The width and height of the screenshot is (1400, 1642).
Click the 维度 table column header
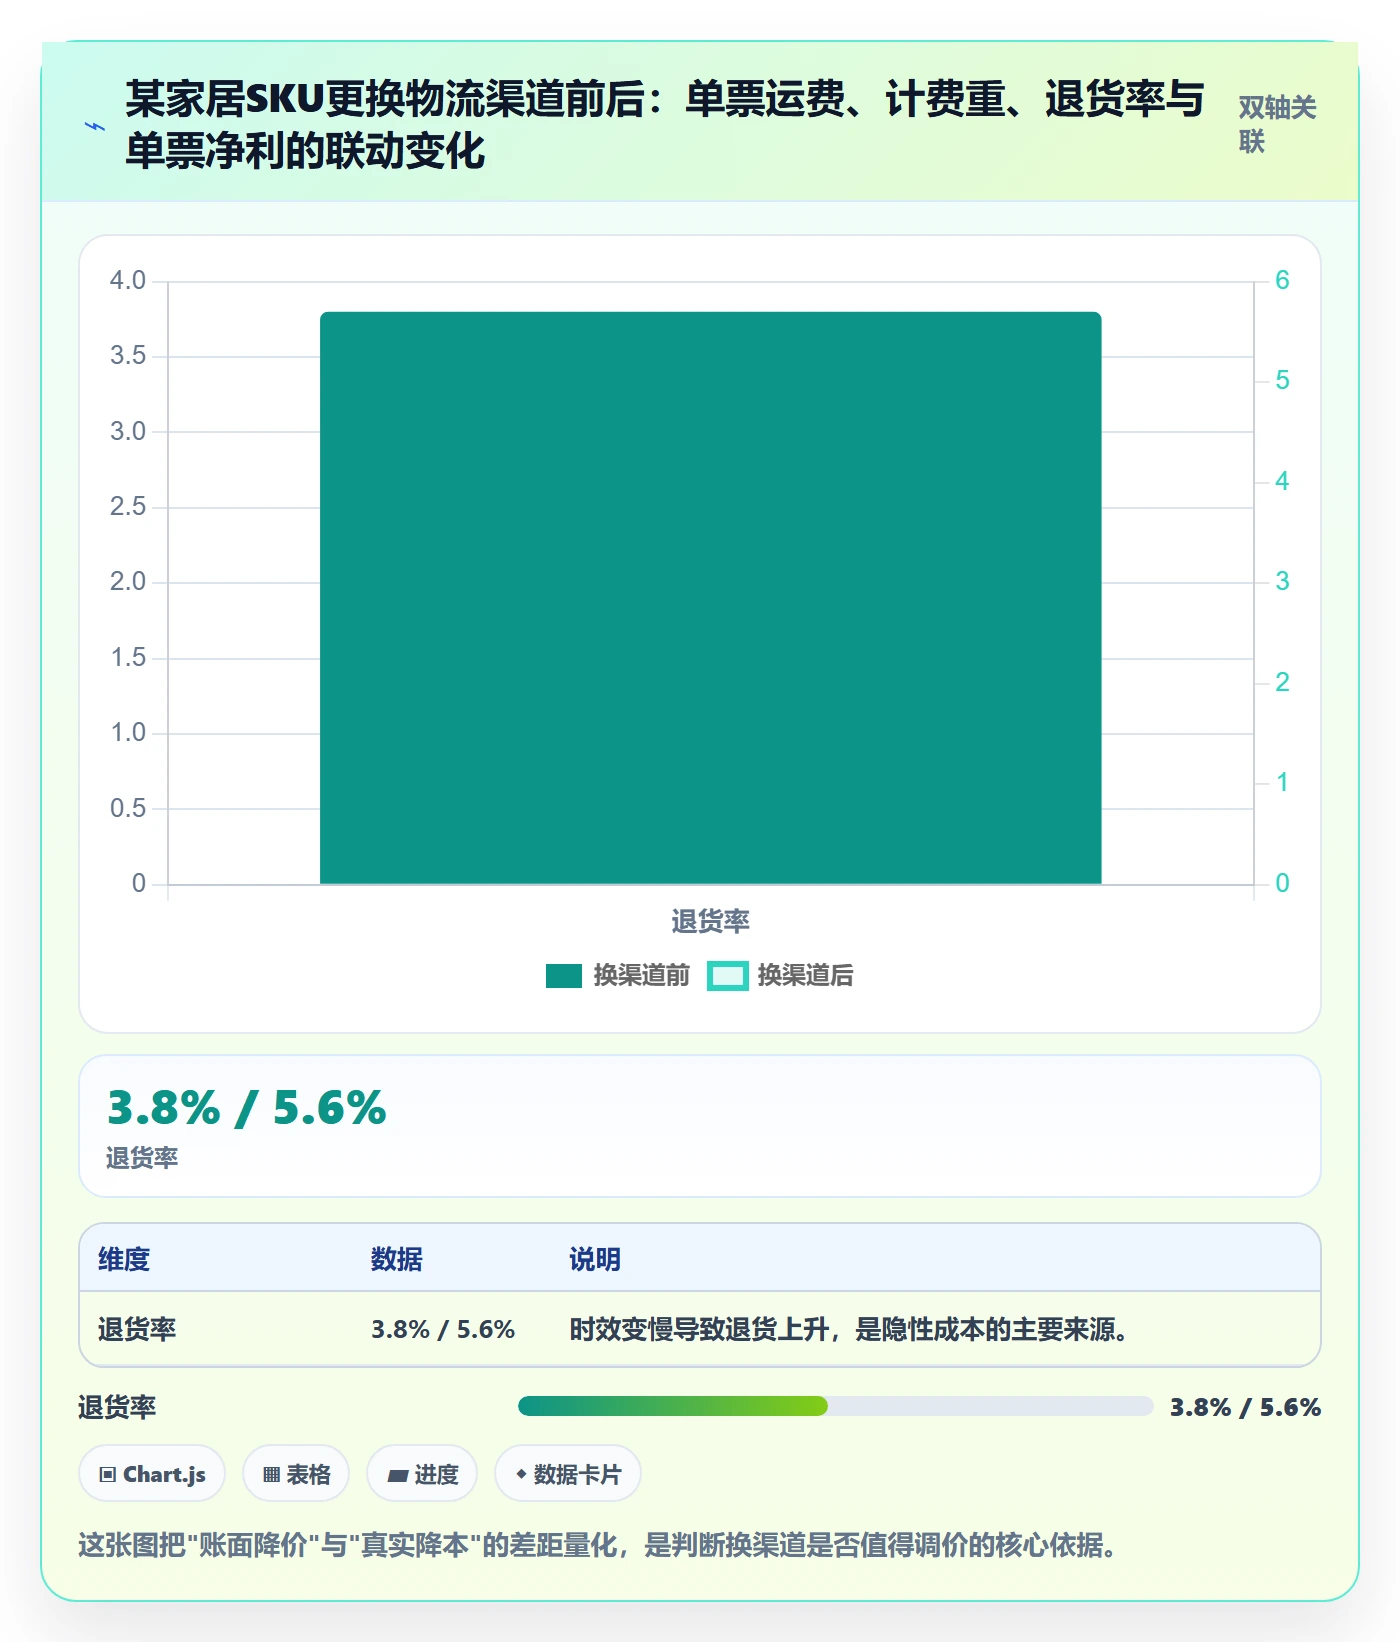pyautogui.click(x=124, y=1259)
